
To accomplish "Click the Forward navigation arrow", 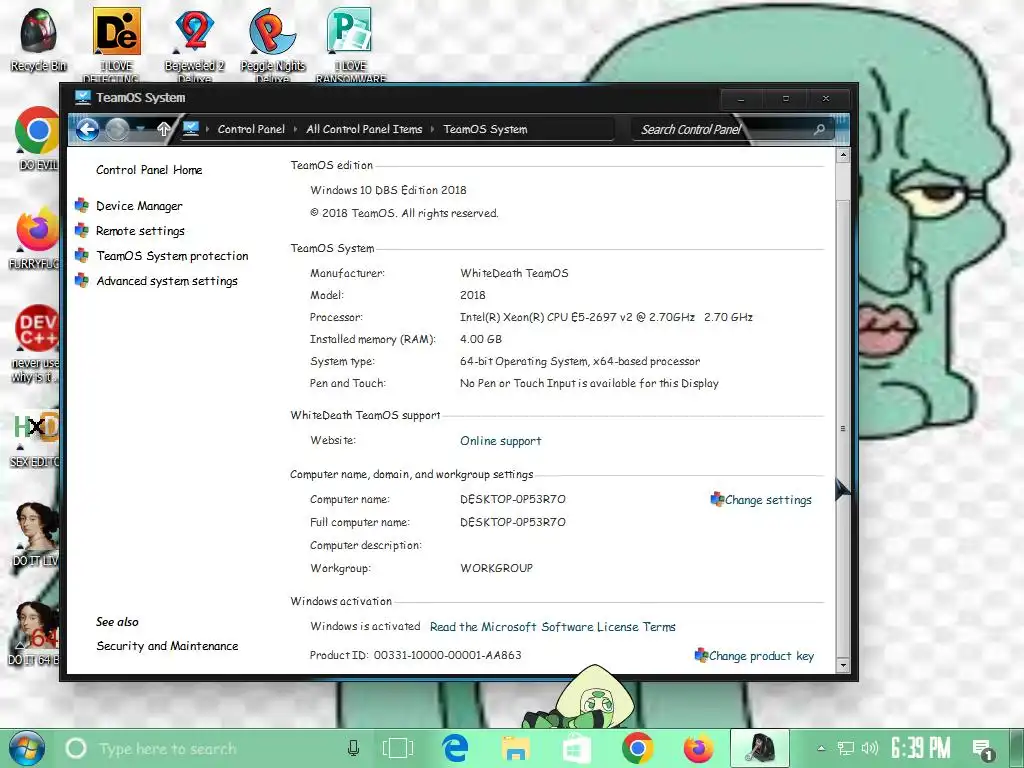I will point(117,129).
